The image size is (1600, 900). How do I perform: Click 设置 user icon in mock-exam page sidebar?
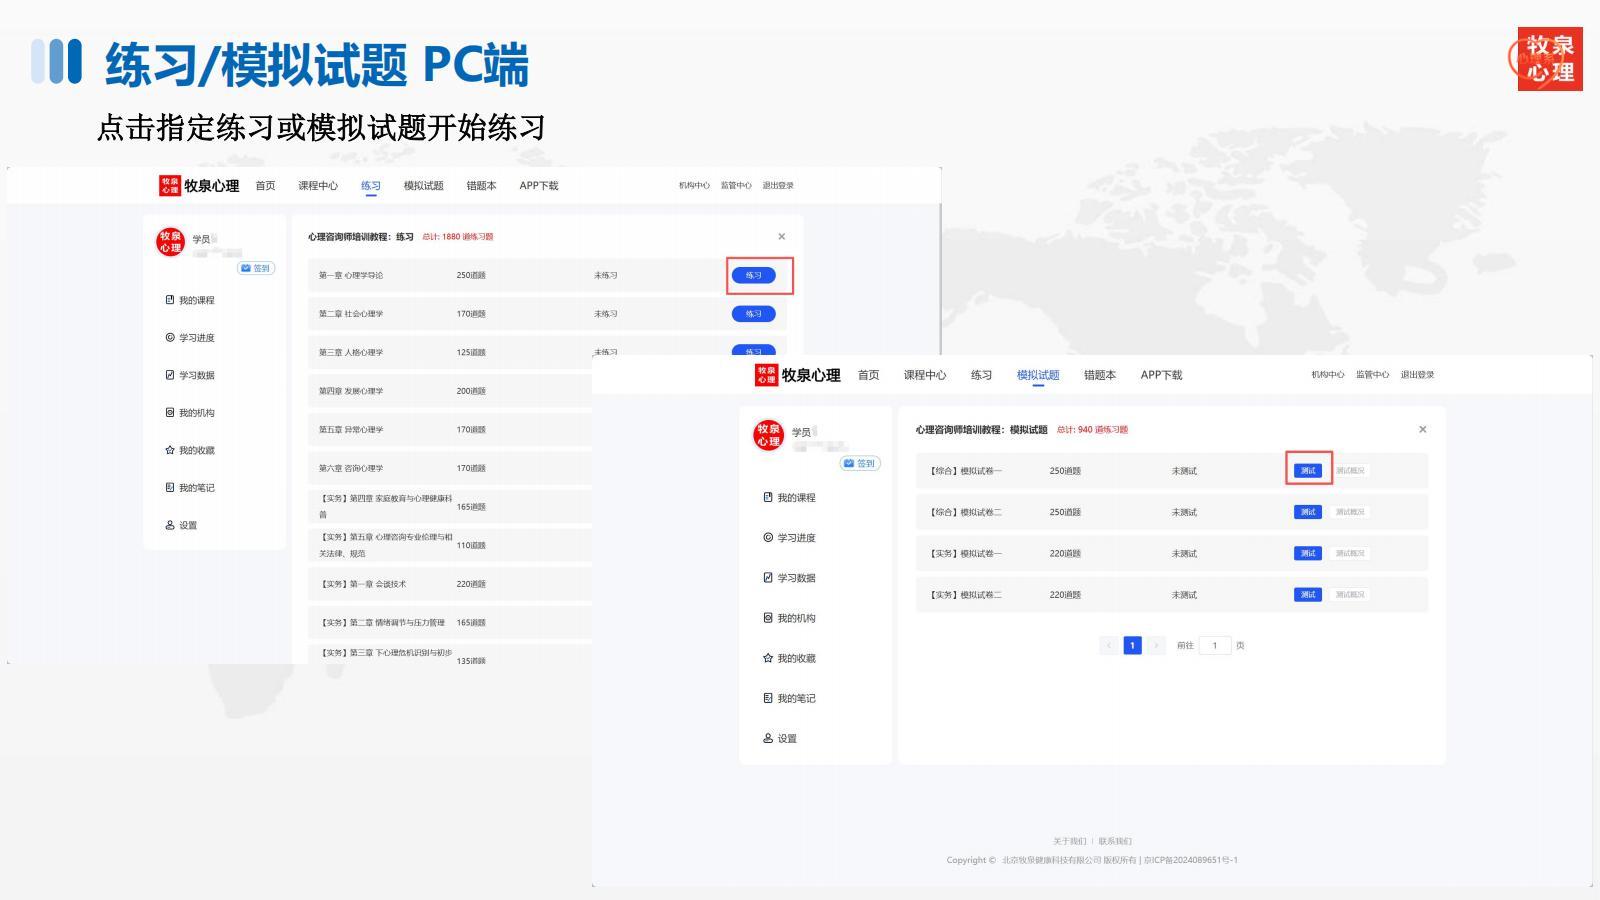pyautogui.click(x=768, y=738)
